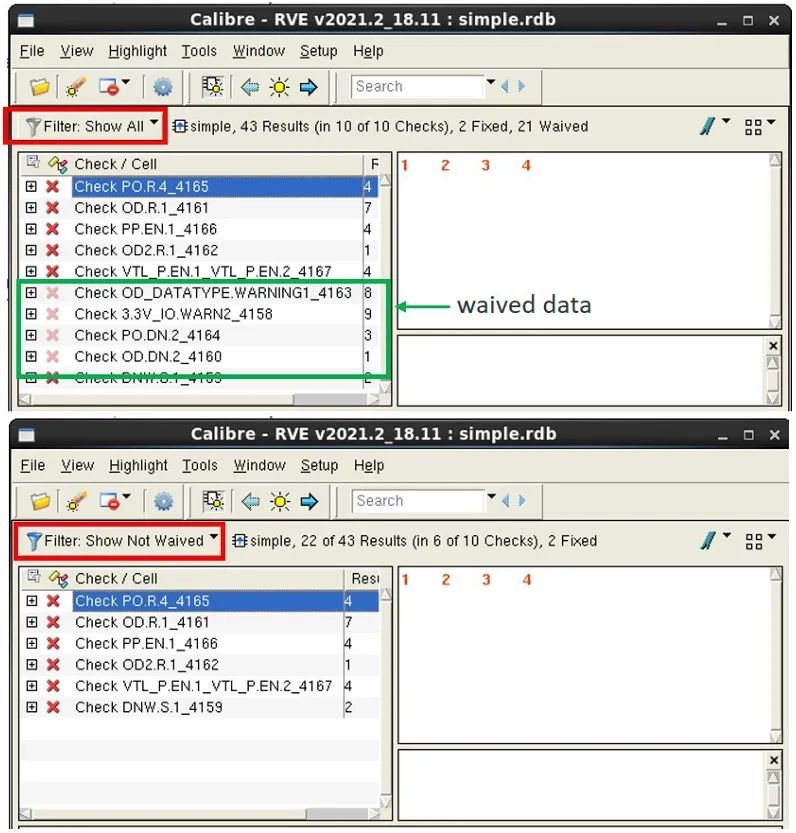Open search history dropdown in top window
This screenshot has height=833, width=796.
[491, 82]
